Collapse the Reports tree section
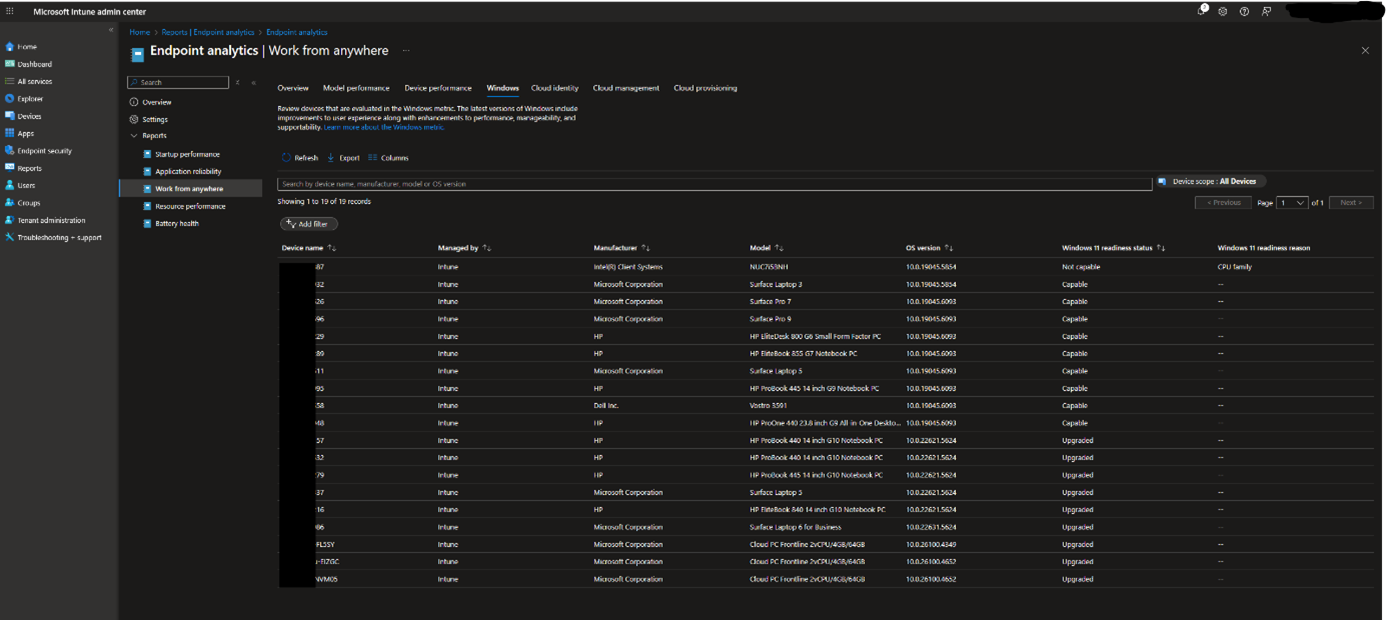 [x=134, y=136]
